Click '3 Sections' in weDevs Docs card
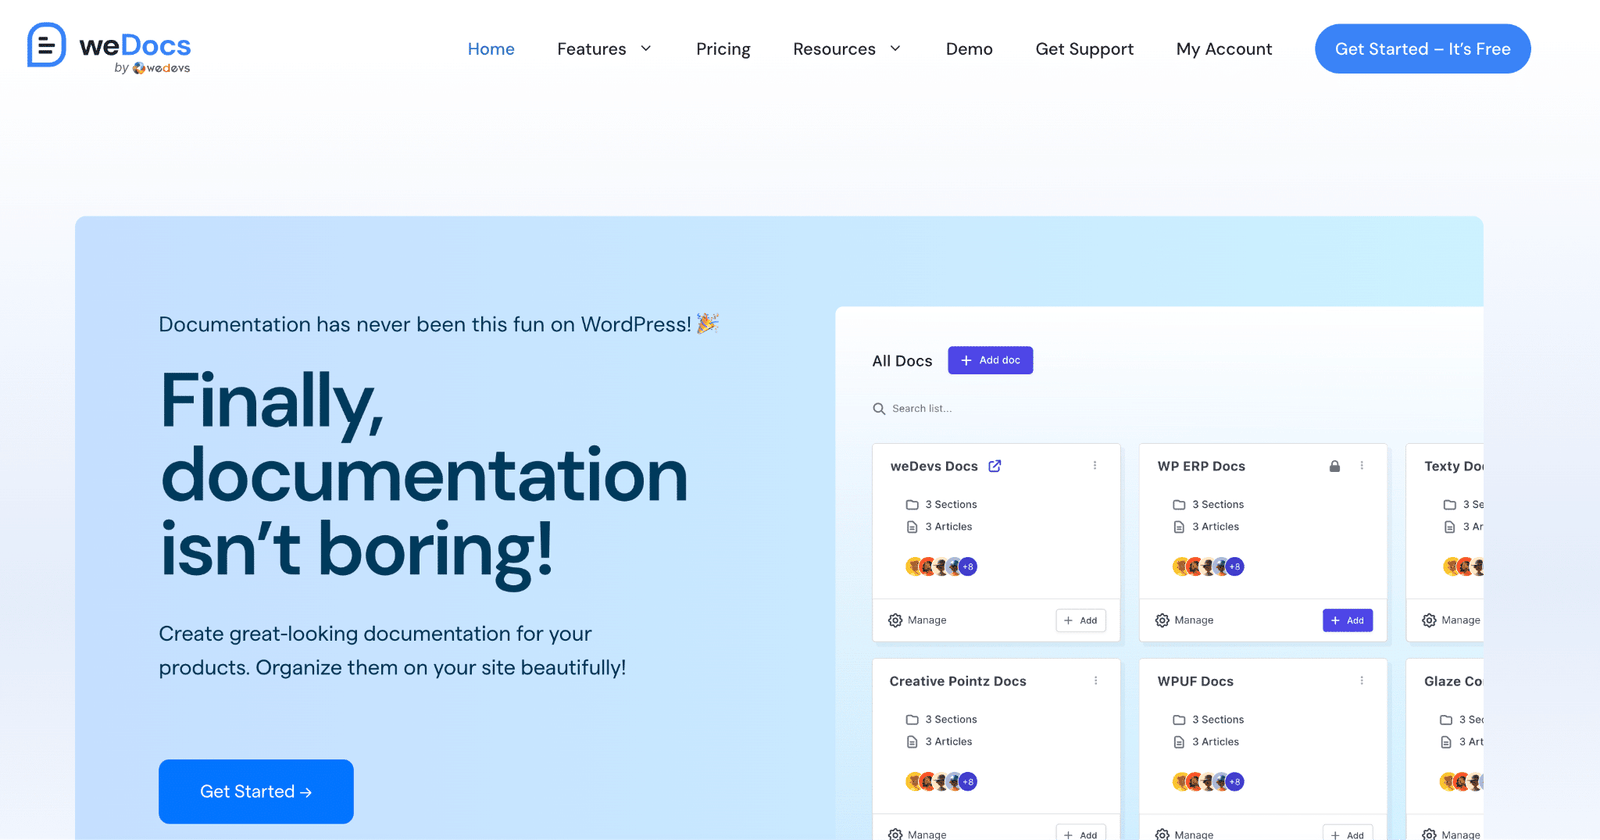Screen dimensions: 1600x840 pos(951,505)
